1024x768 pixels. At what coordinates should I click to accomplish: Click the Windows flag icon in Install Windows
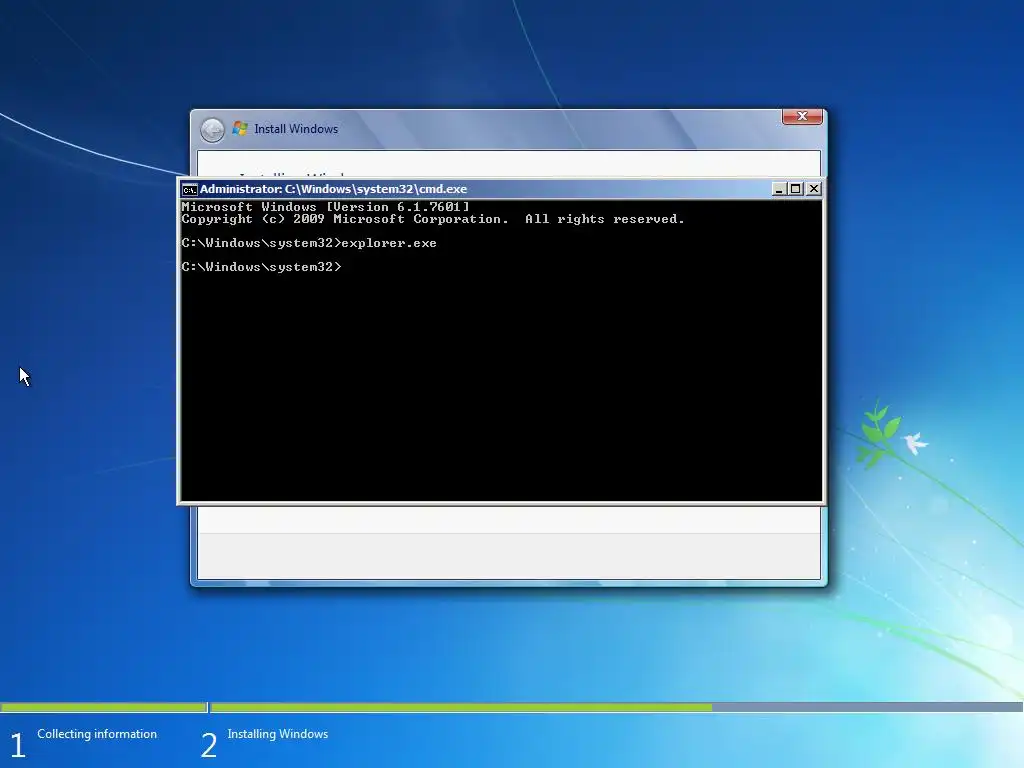pos(240,129)
